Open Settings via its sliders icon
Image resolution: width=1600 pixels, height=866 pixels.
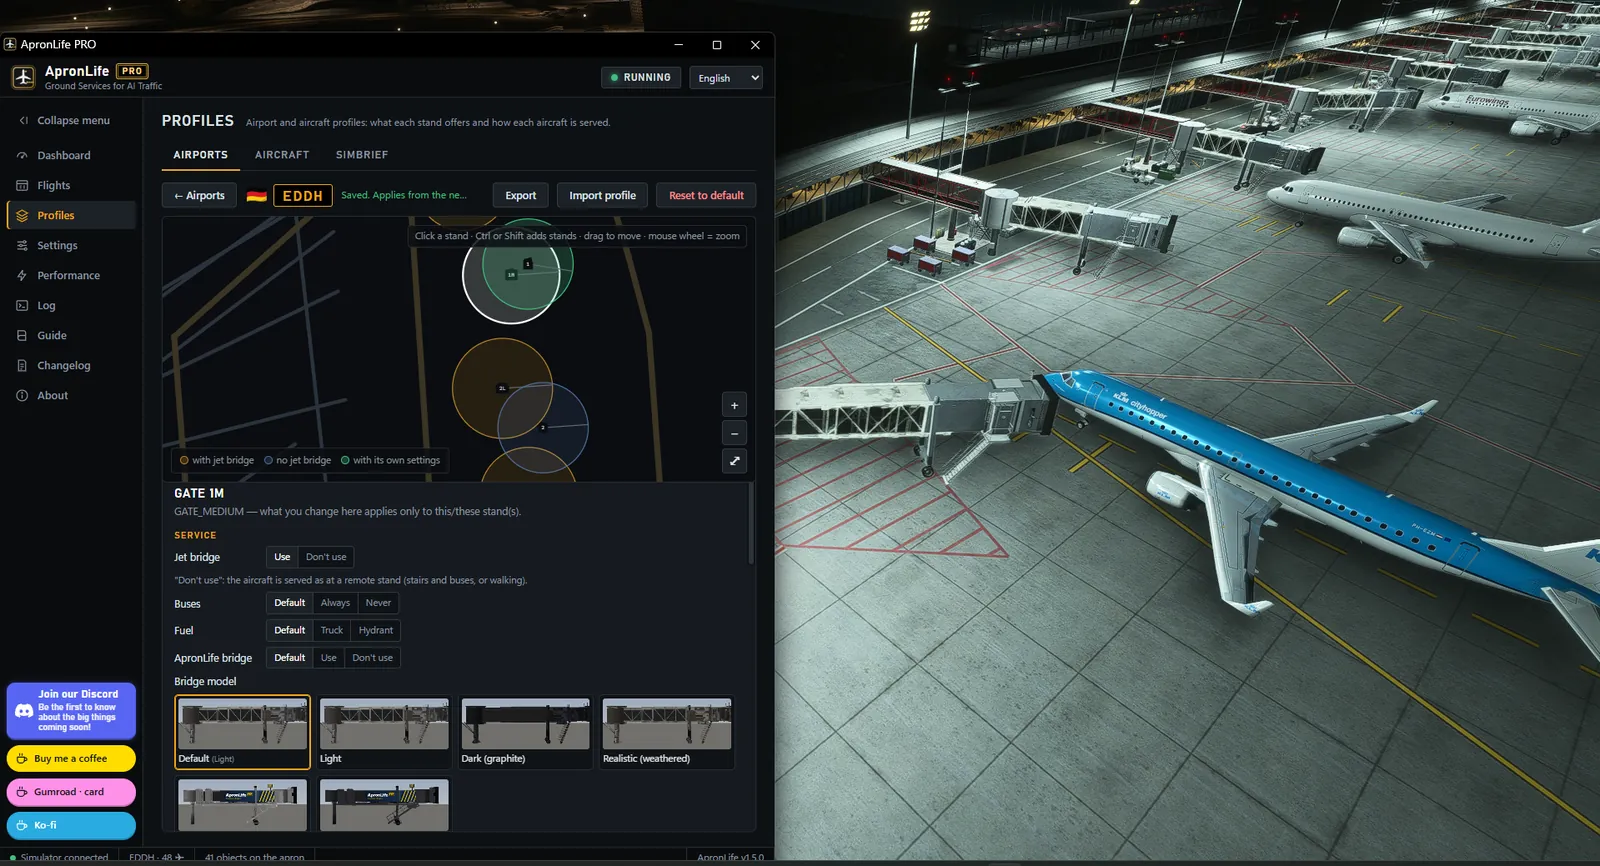pos(22,246)
